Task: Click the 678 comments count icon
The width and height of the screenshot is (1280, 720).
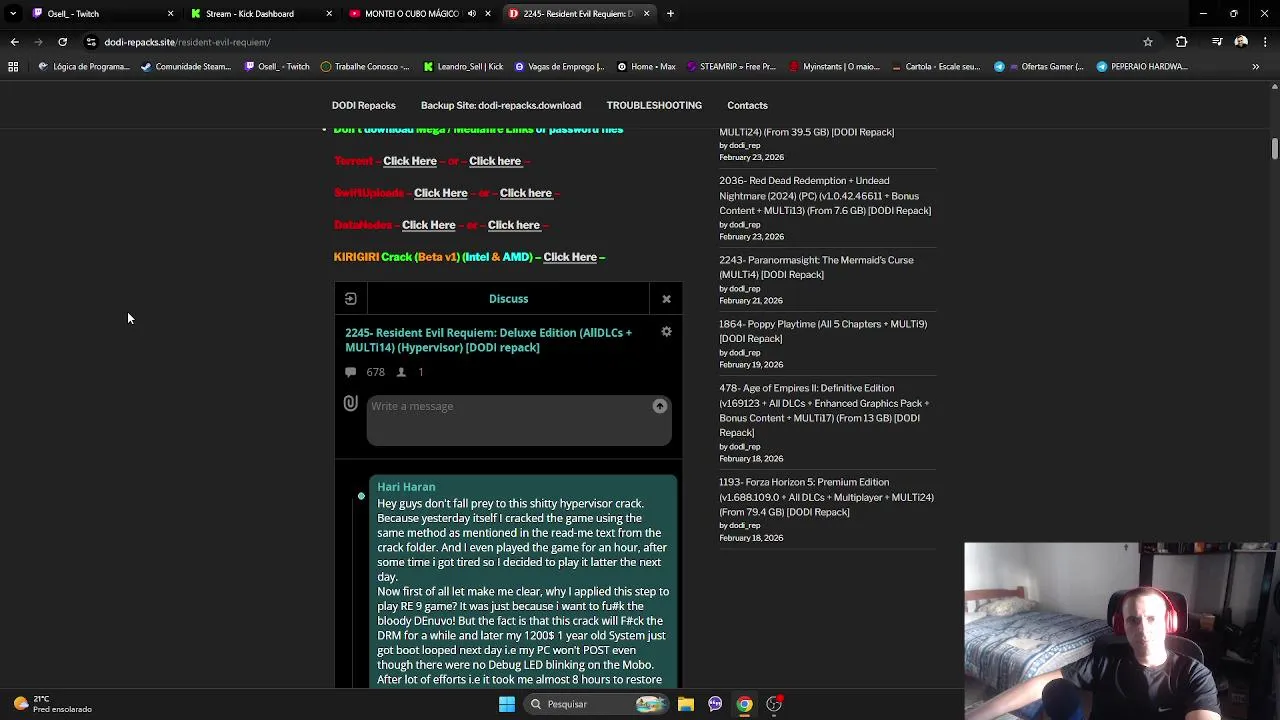Action: [x=350, y=372]
